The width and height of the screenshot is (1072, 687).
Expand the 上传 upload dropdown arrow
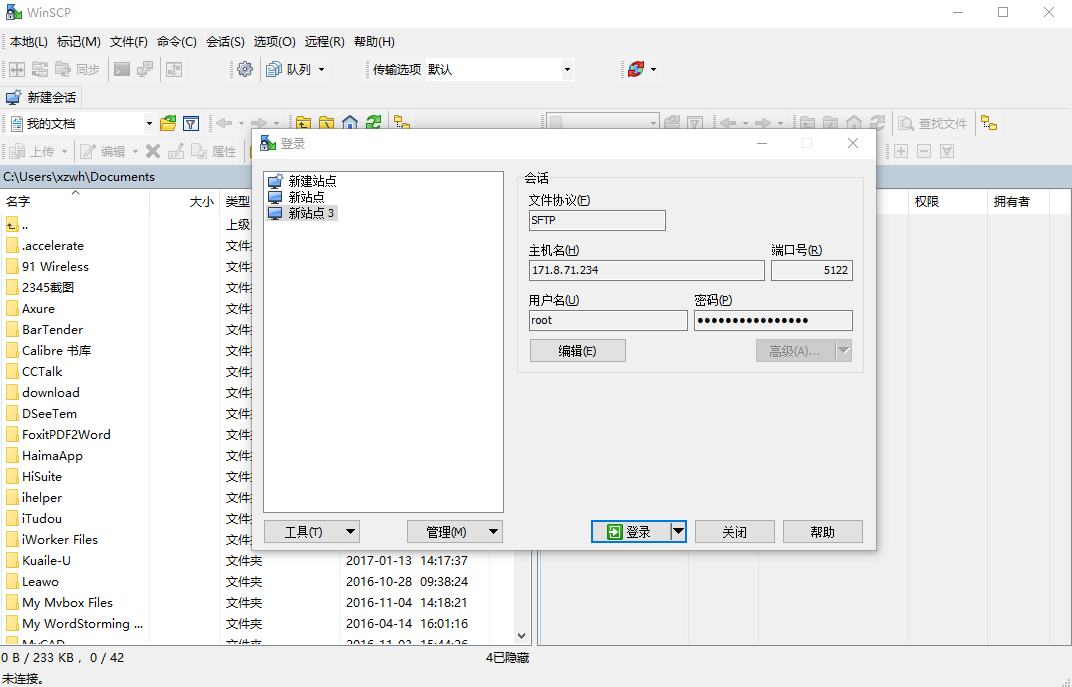click(x=64, y=151)
